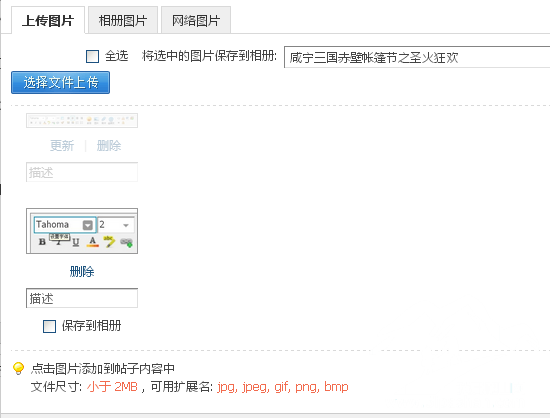Click the Underline U icon in thumbnail
The image size is (550, 418).
pos(76,242)
